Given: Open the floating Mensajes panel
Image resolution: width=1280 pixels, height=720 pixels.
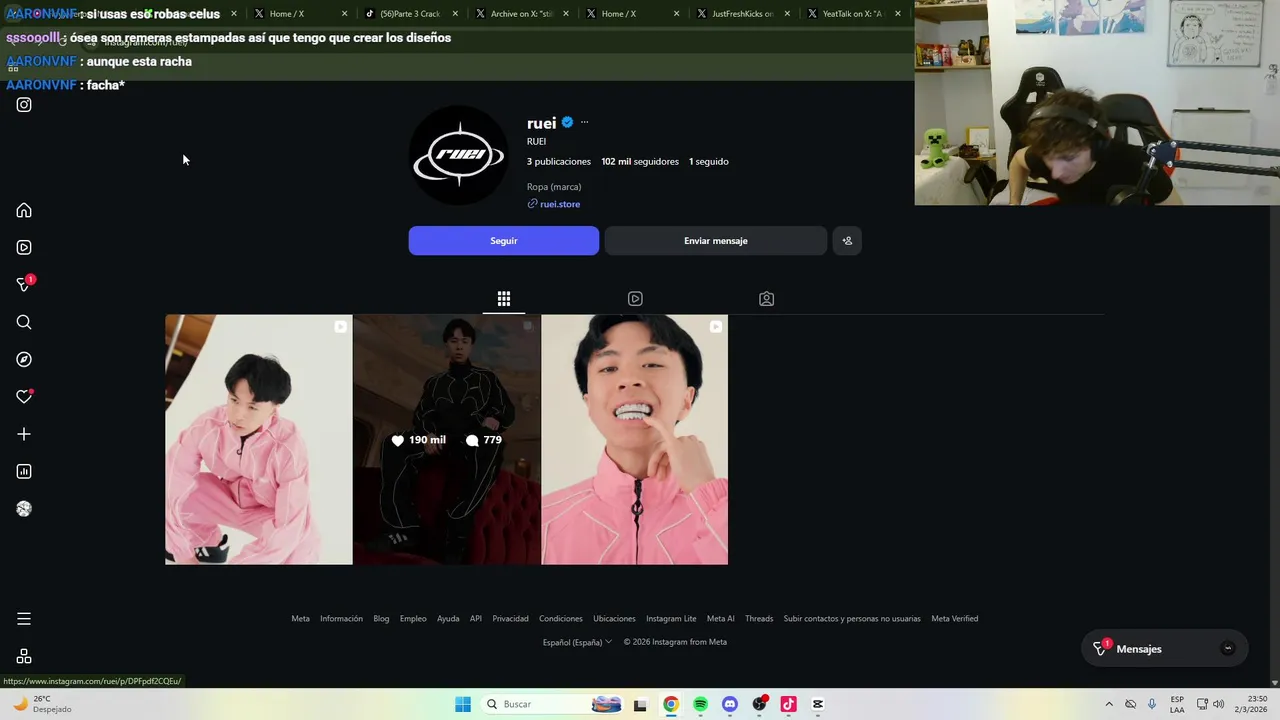Looking at the screenshot, I should click(x=1164, y=649).
